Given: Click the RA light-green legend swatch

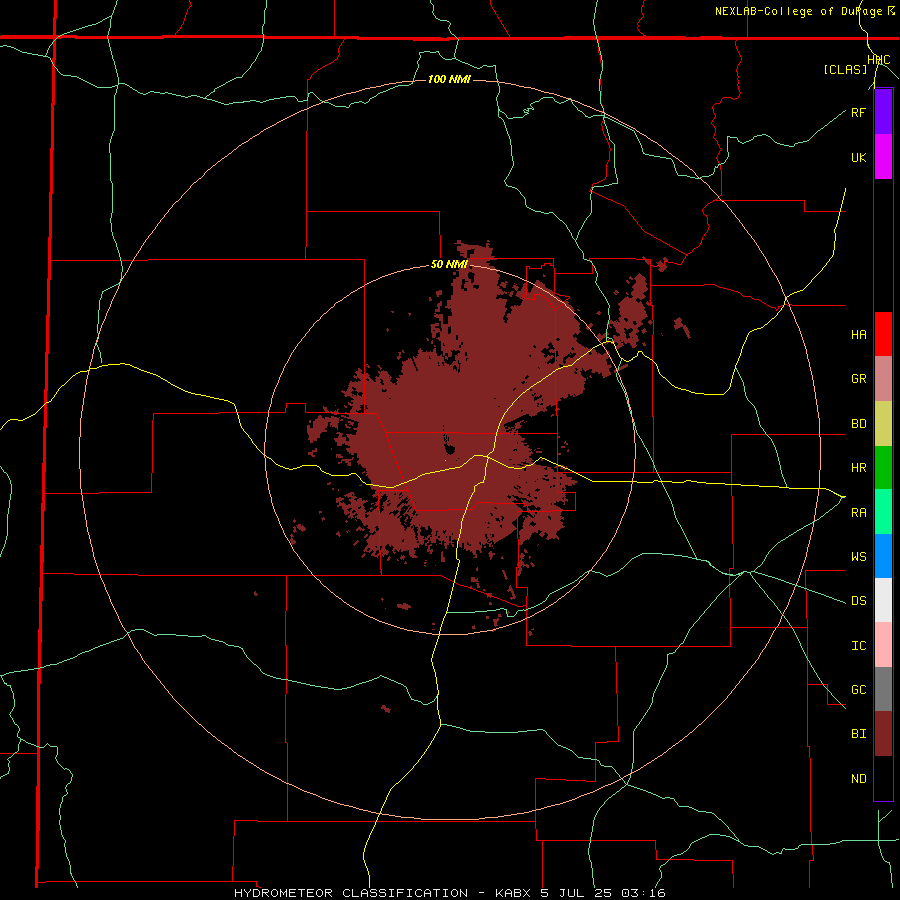Looking at the screenshot, I should coord(883,512).
